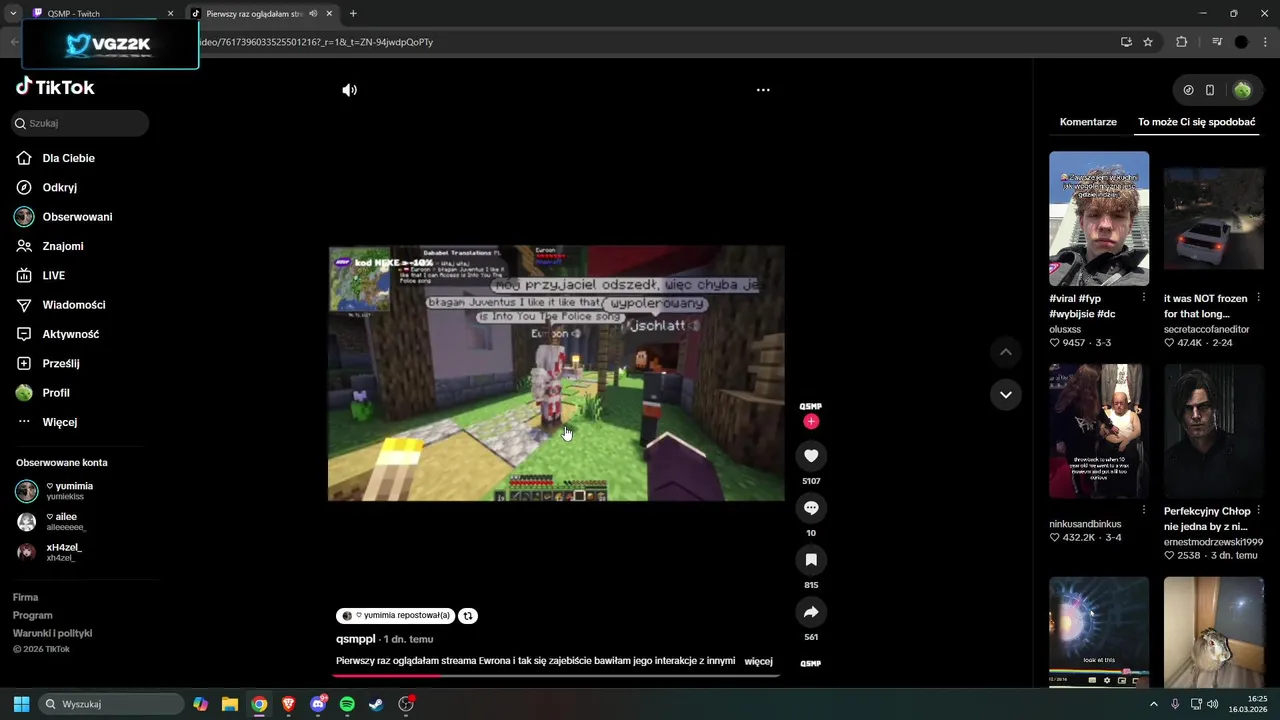The image size is (1280, 720).
Task: Focus the Szukaj search field
Action: (80, 123)
